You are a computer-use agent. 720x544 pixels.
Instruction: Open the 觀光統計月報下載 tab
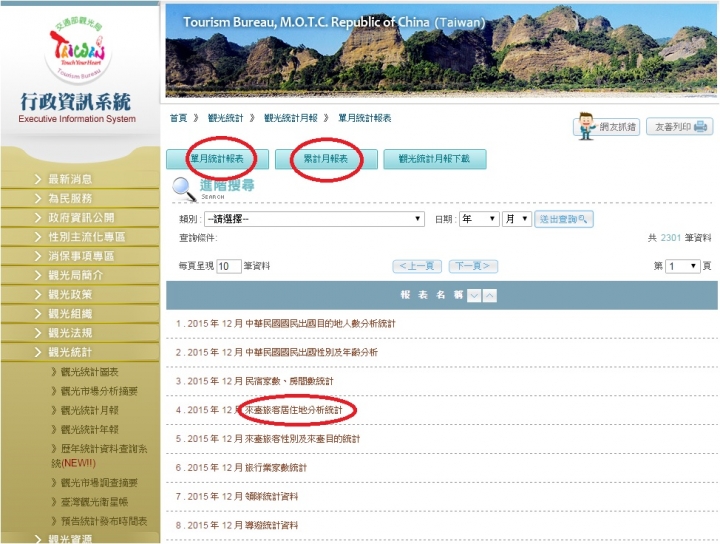click(434, 159)
